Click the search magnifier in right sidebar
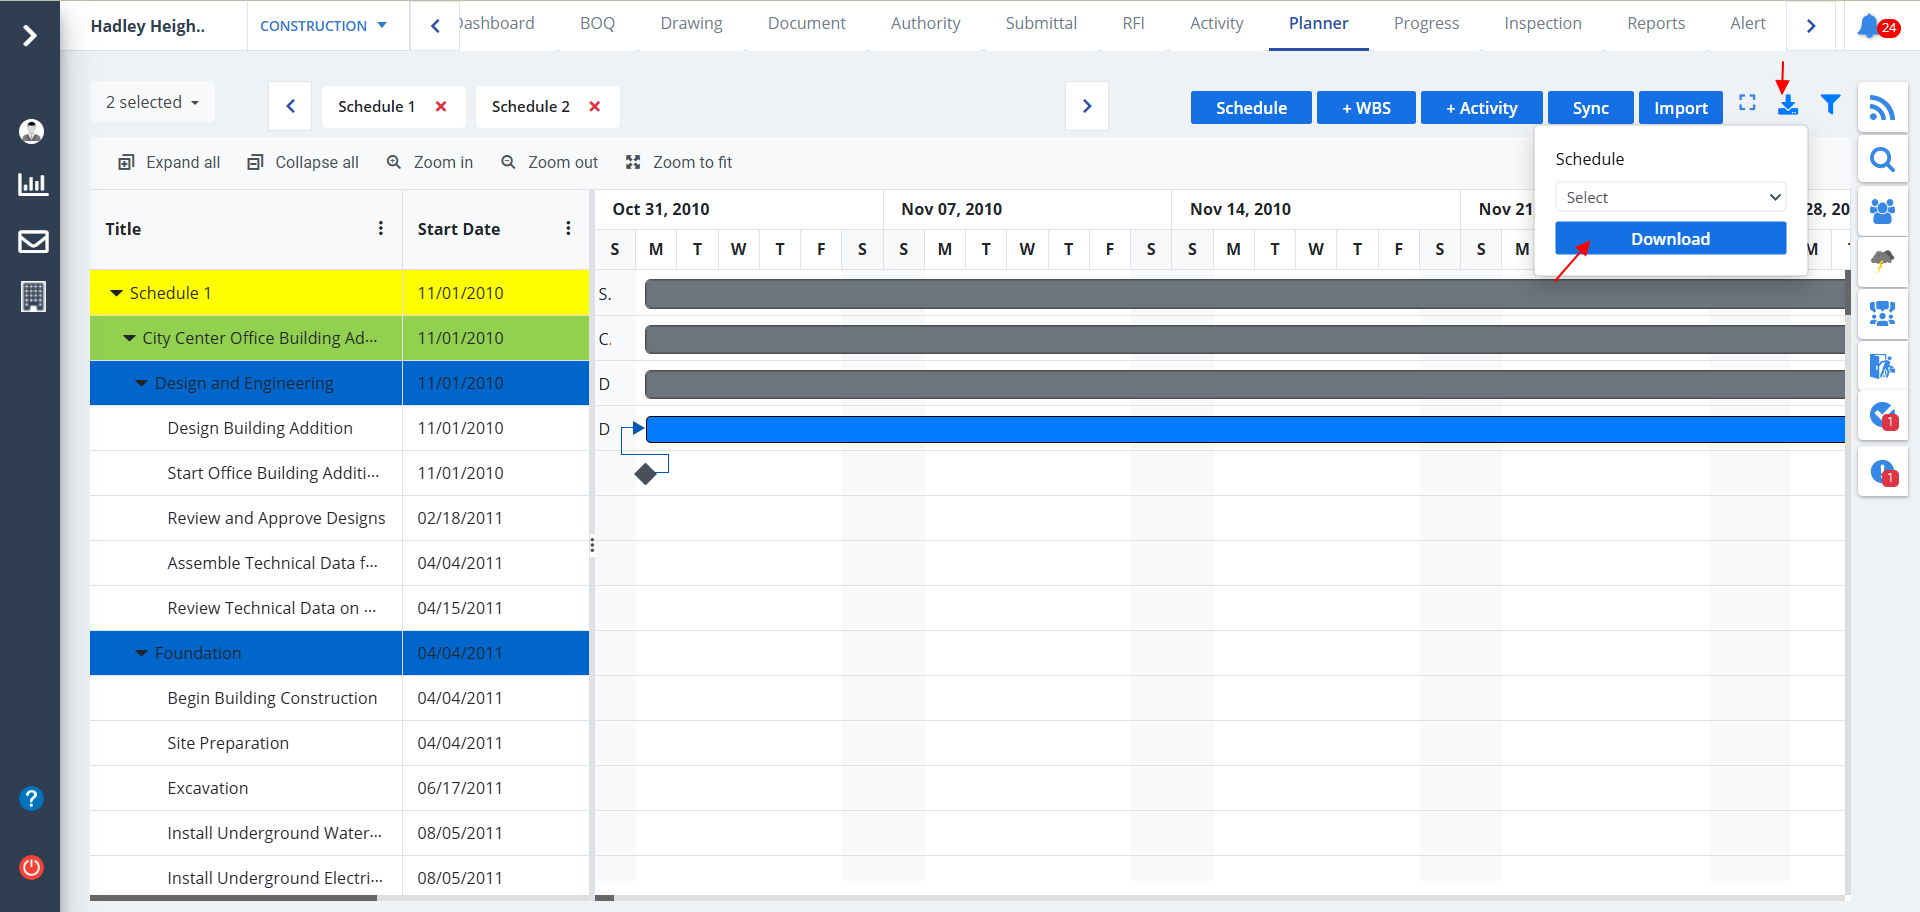The width and height of the screenshot is (1920, 912). (x=1882, y=160)
